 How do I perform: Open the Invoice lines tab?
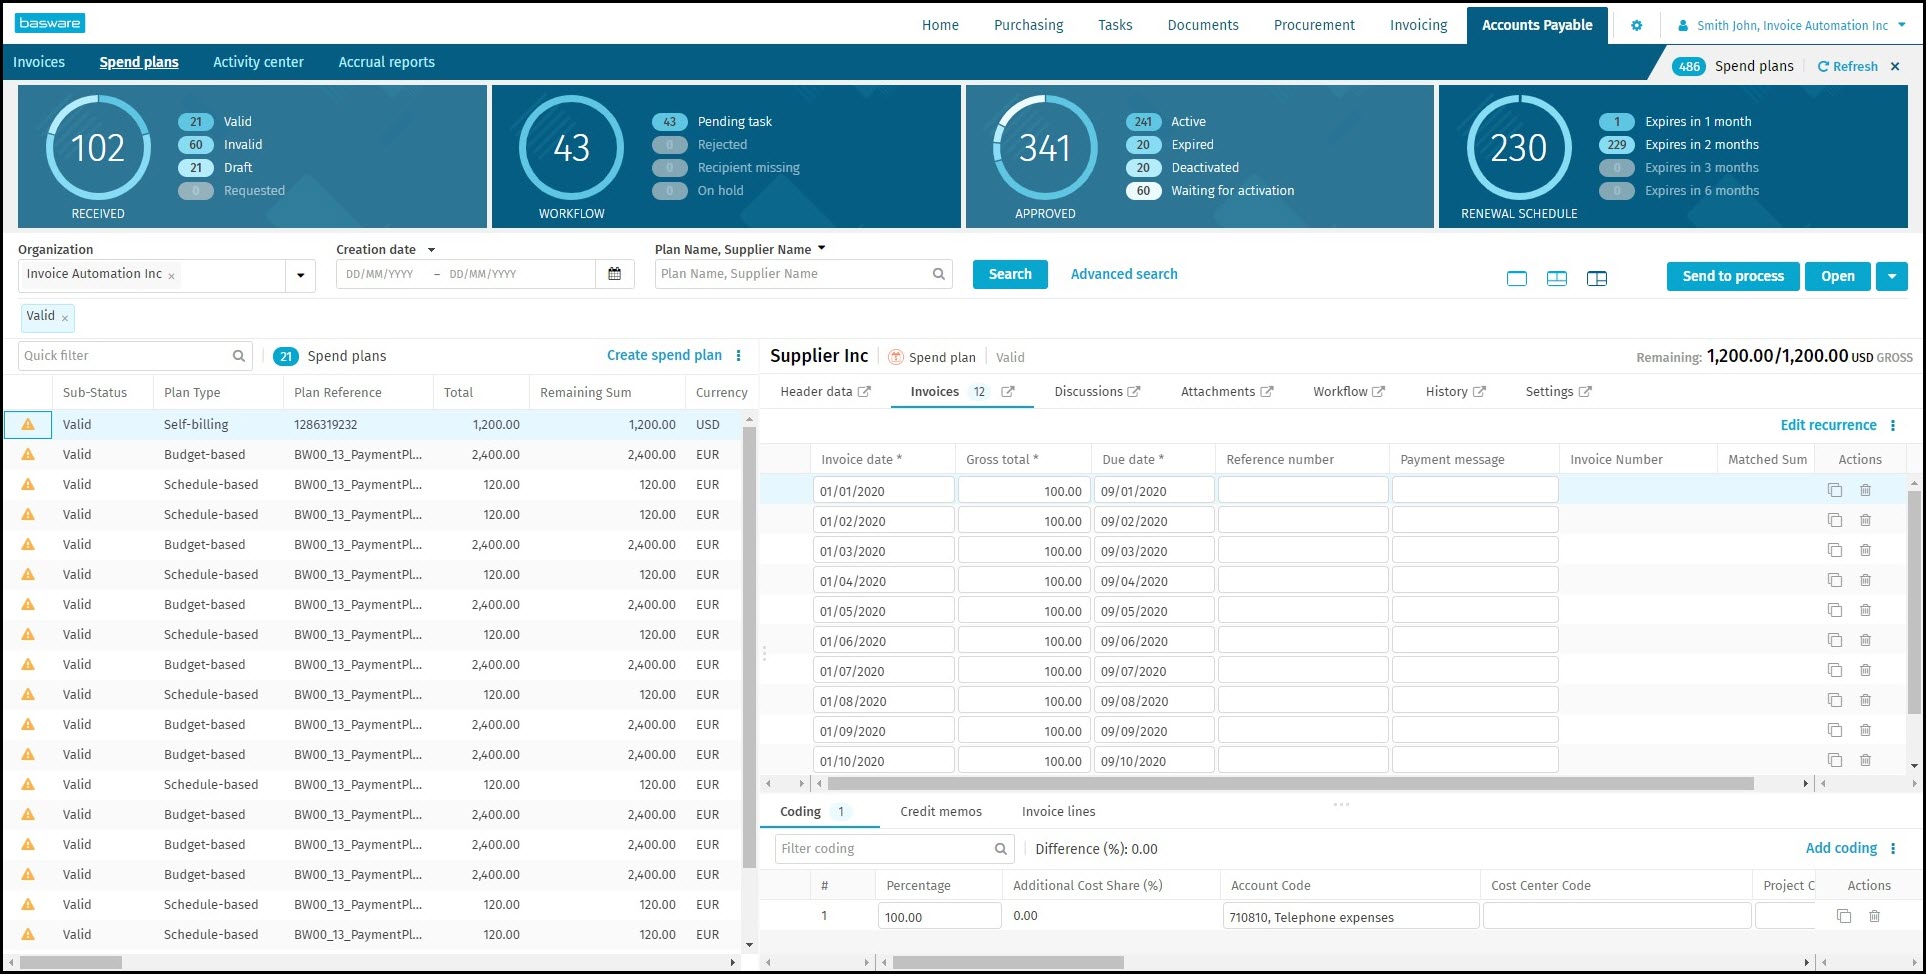coord(1058,812)
